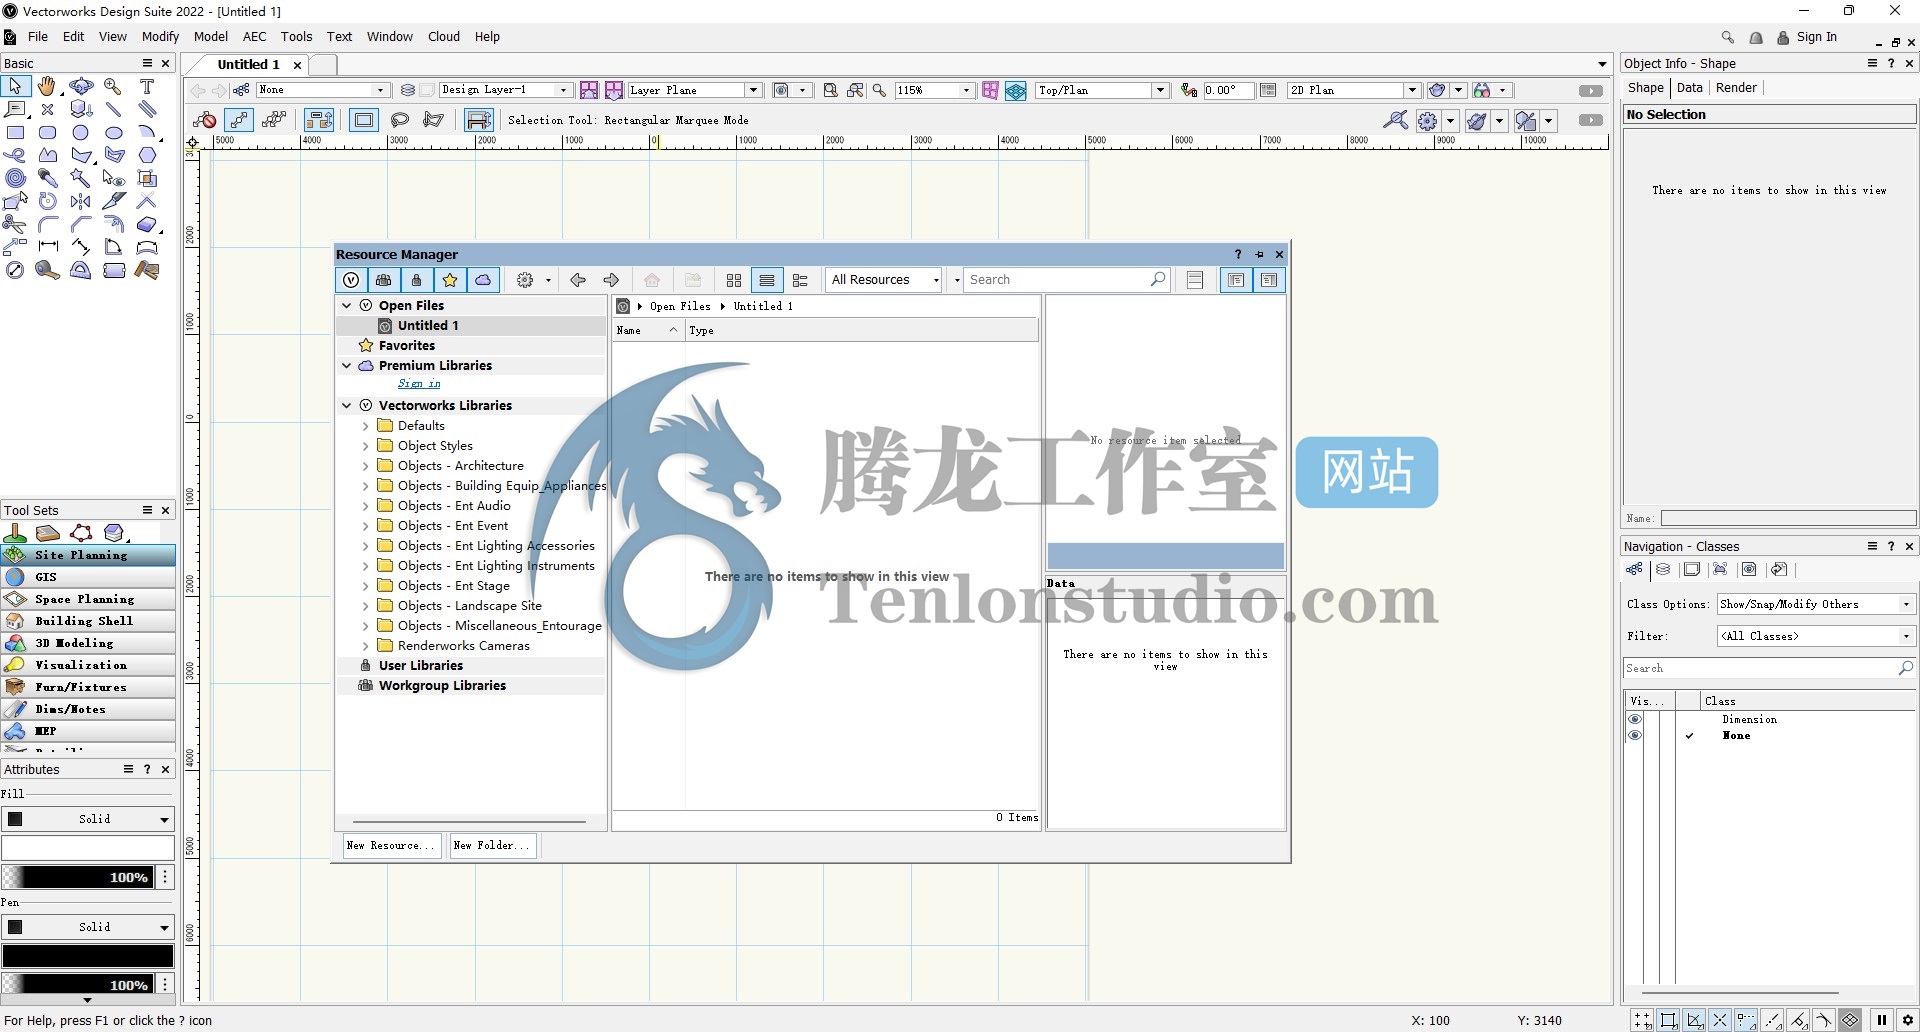The height and width of the screenshot is (1032, 1920).
Task: Click the Resource Manager Search field
Action: point(1068,280)
